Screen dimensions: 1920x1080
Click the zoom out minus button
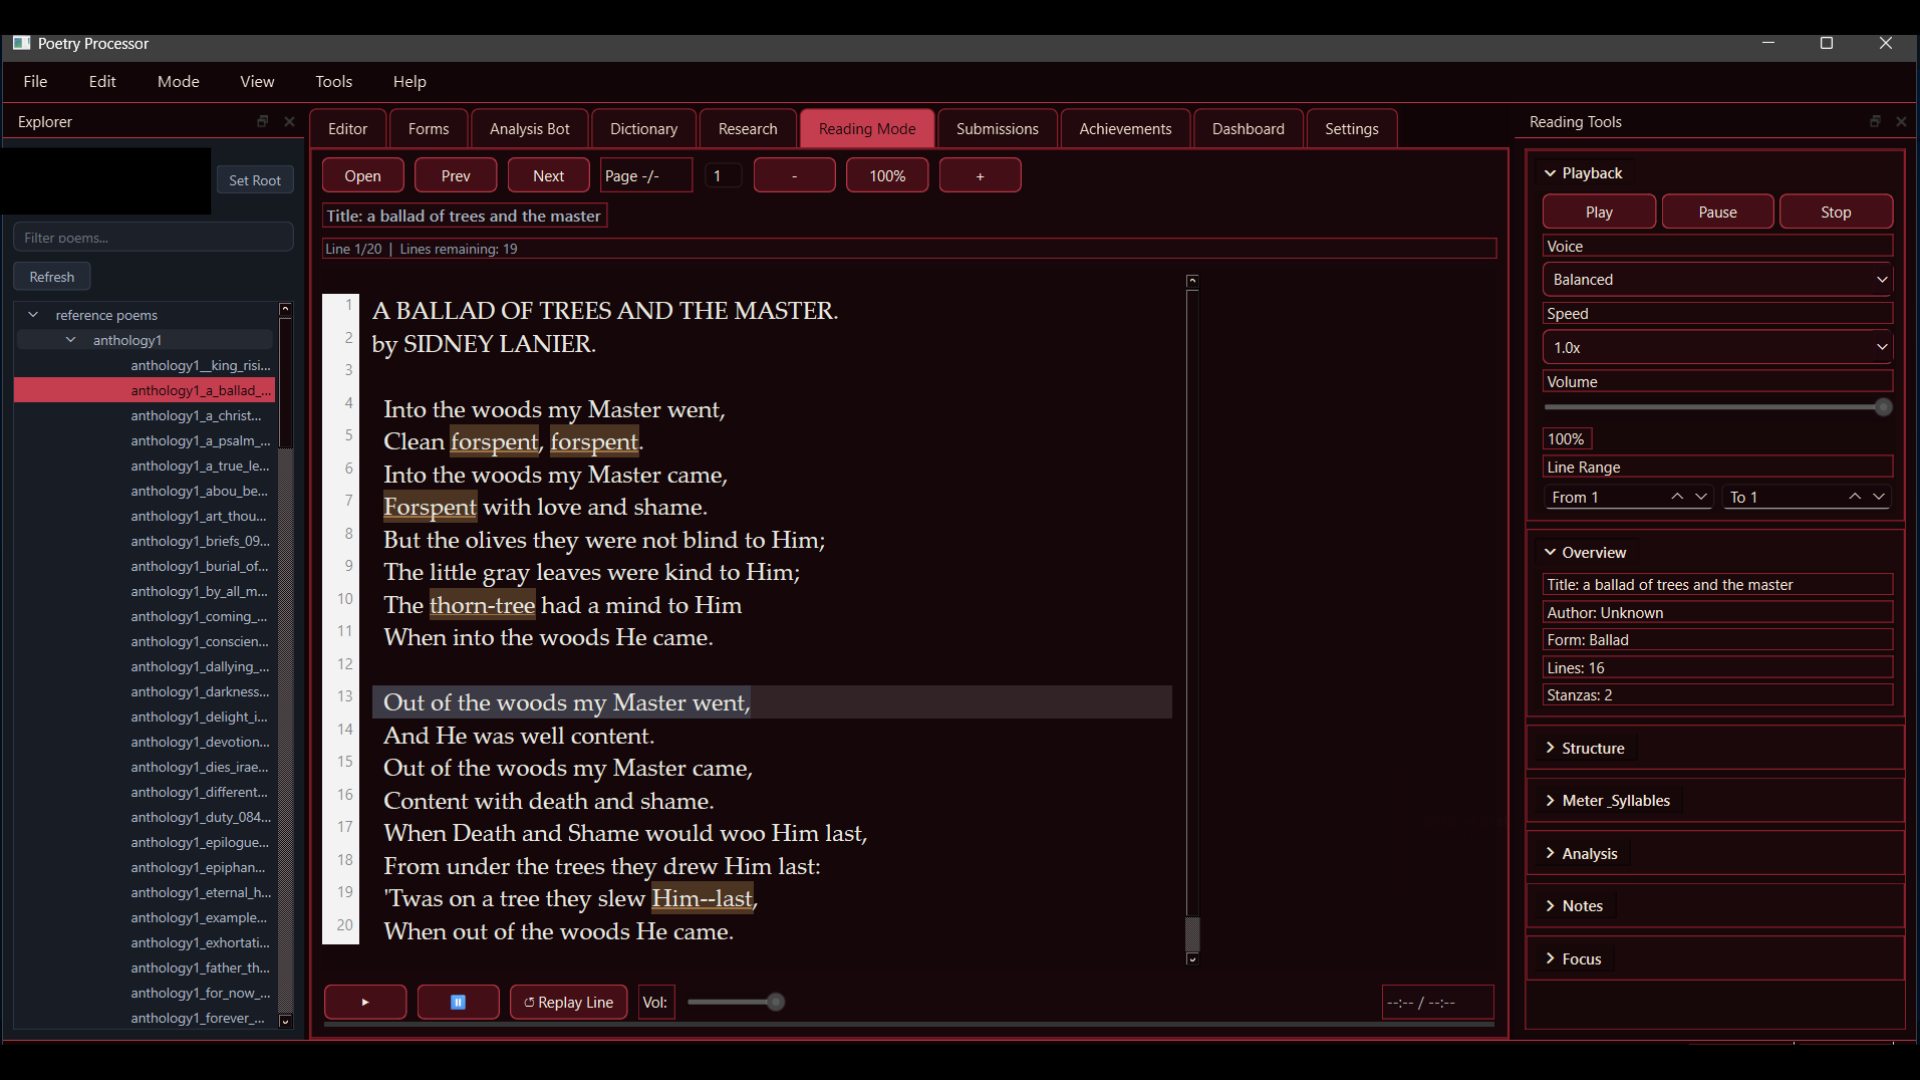click(x=794, y=176)
